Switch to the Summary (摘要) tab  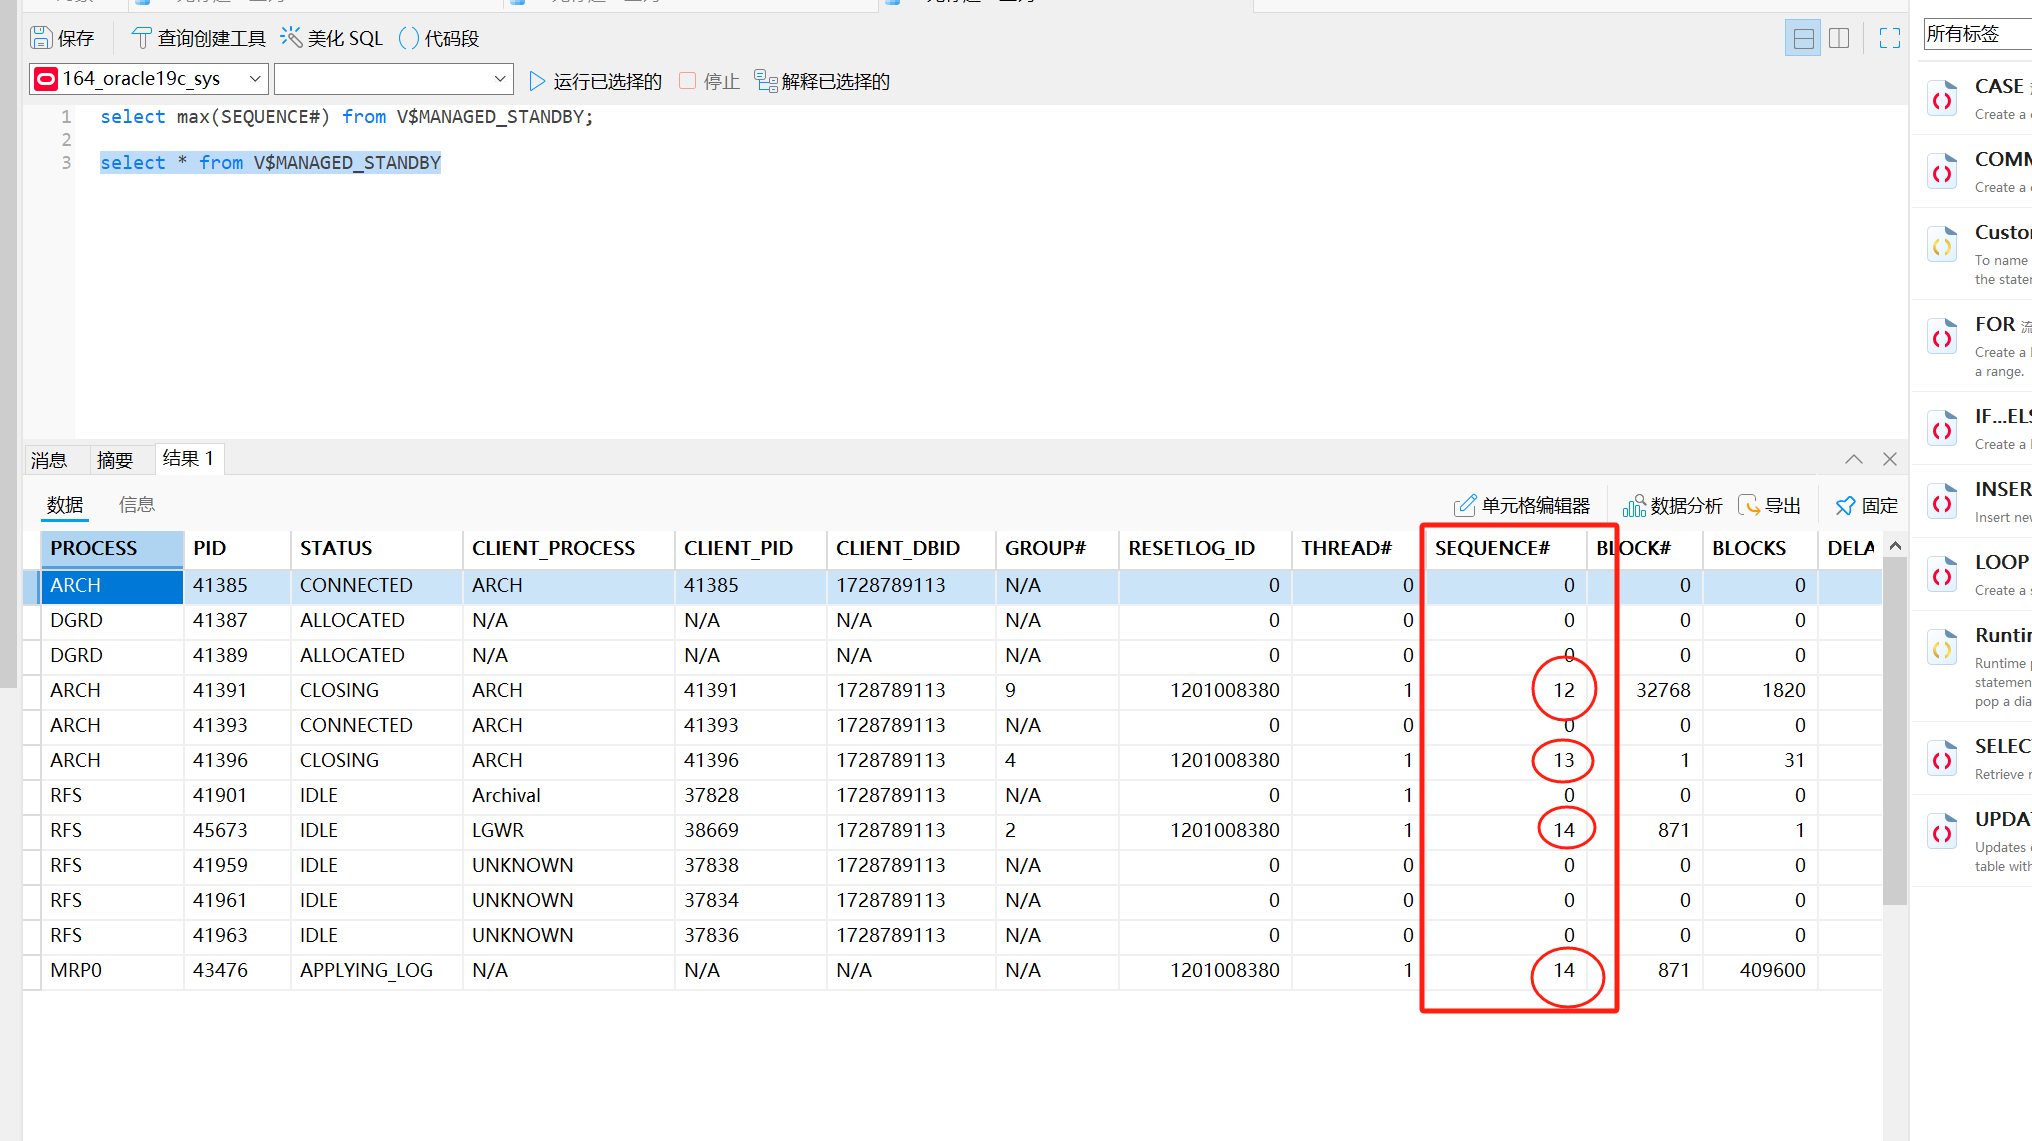(114, 460)
